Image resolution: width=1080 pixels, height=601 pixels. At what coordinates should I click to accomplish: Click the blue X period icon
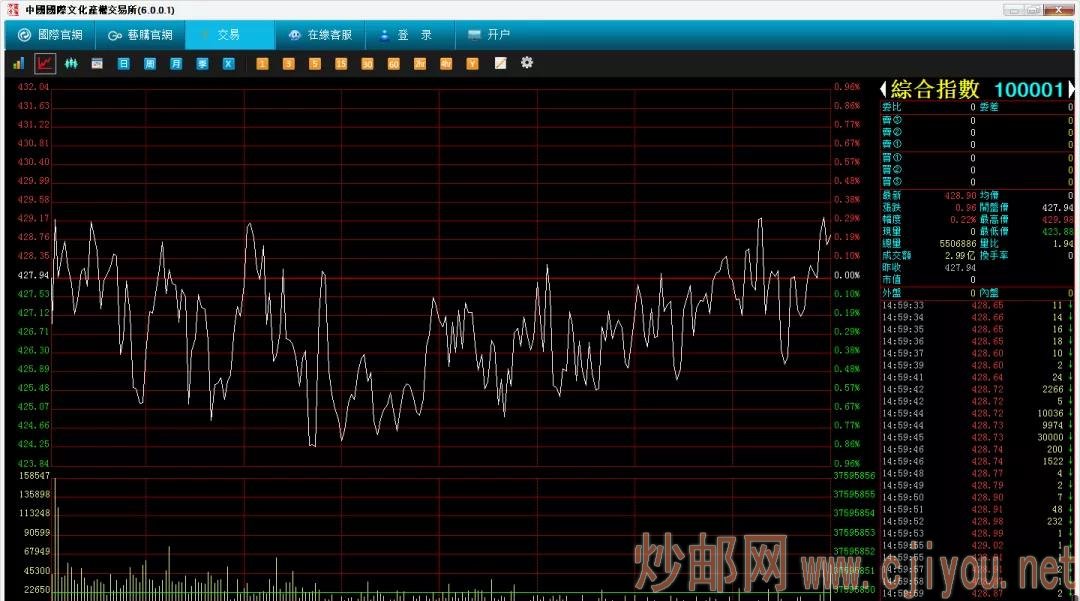pos(229,63)
